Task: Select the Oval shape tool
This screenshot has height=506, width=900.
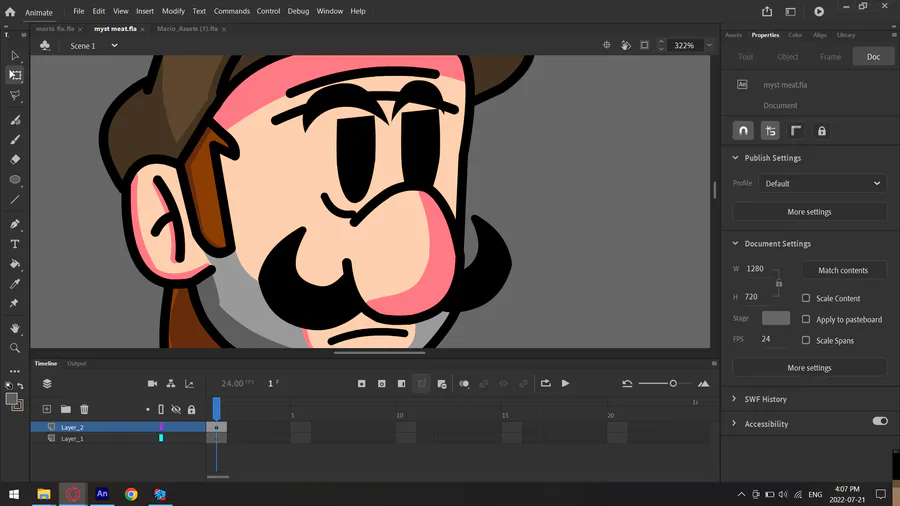Action: pyautogui.click(x=15, y=180)
